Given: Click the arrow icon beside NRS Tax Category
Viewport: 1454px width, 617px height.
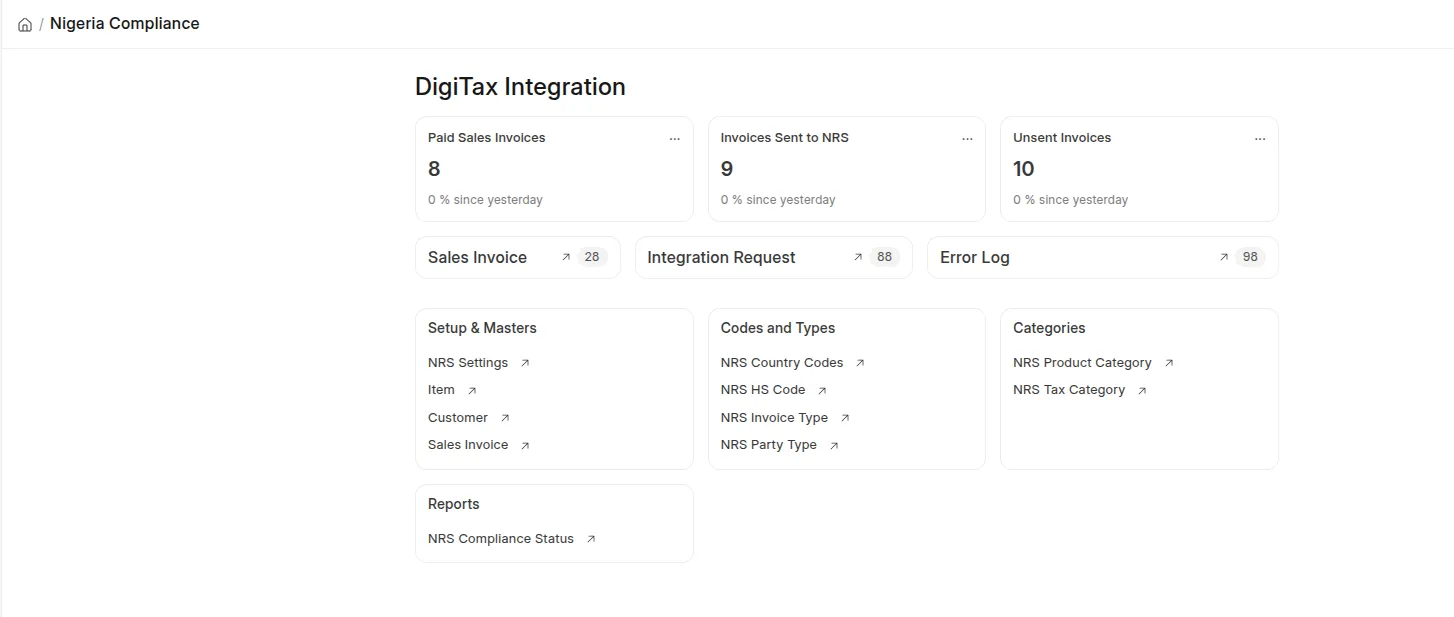Looking at the screenshot, I should (1142, 391).
